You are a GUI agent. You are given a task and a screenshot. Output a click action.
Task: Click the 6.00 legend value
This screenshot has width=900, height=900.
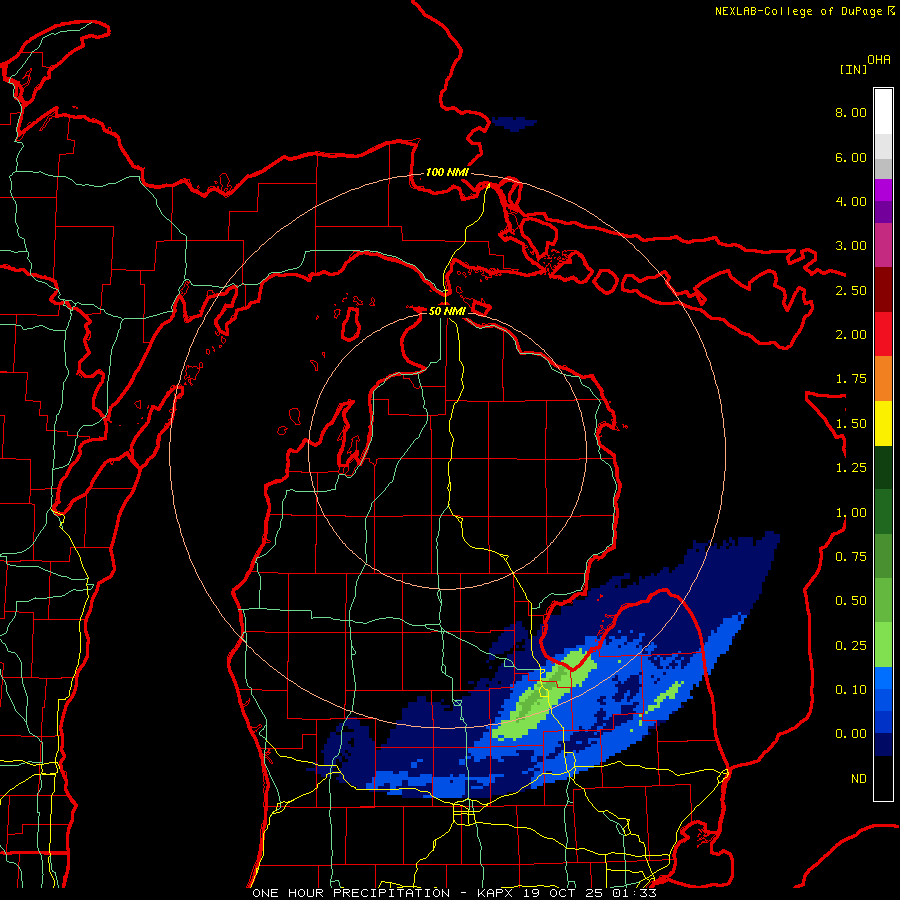point(851,157)
